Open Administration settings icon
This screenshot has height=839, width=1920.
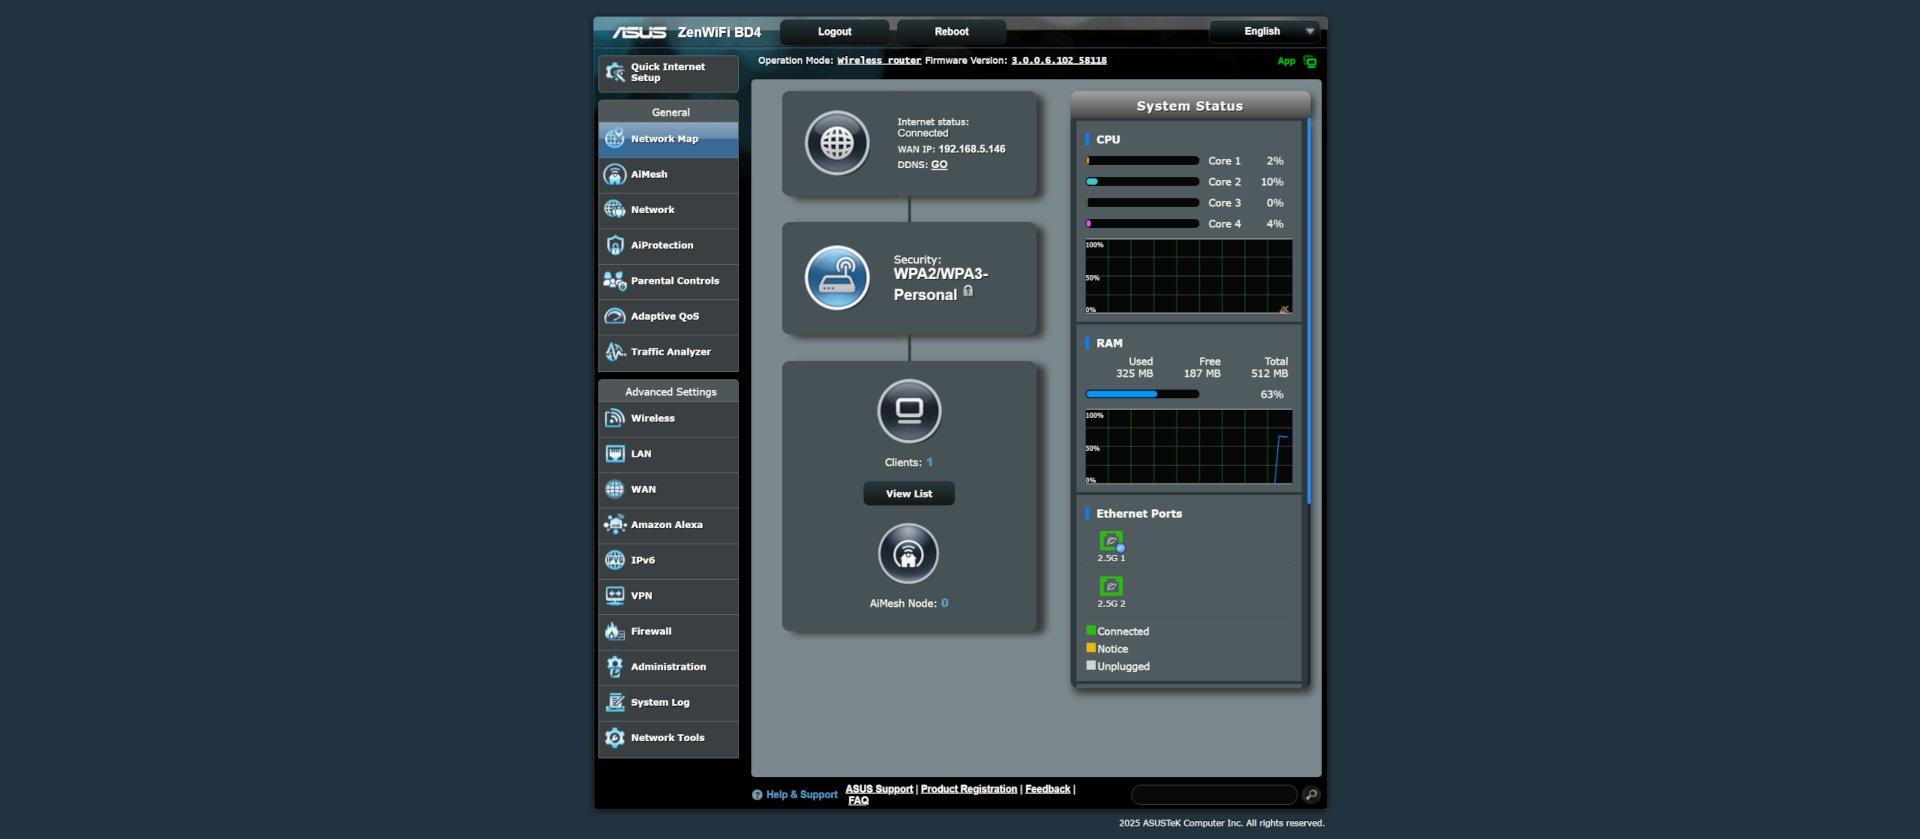(x=615, y=667)
